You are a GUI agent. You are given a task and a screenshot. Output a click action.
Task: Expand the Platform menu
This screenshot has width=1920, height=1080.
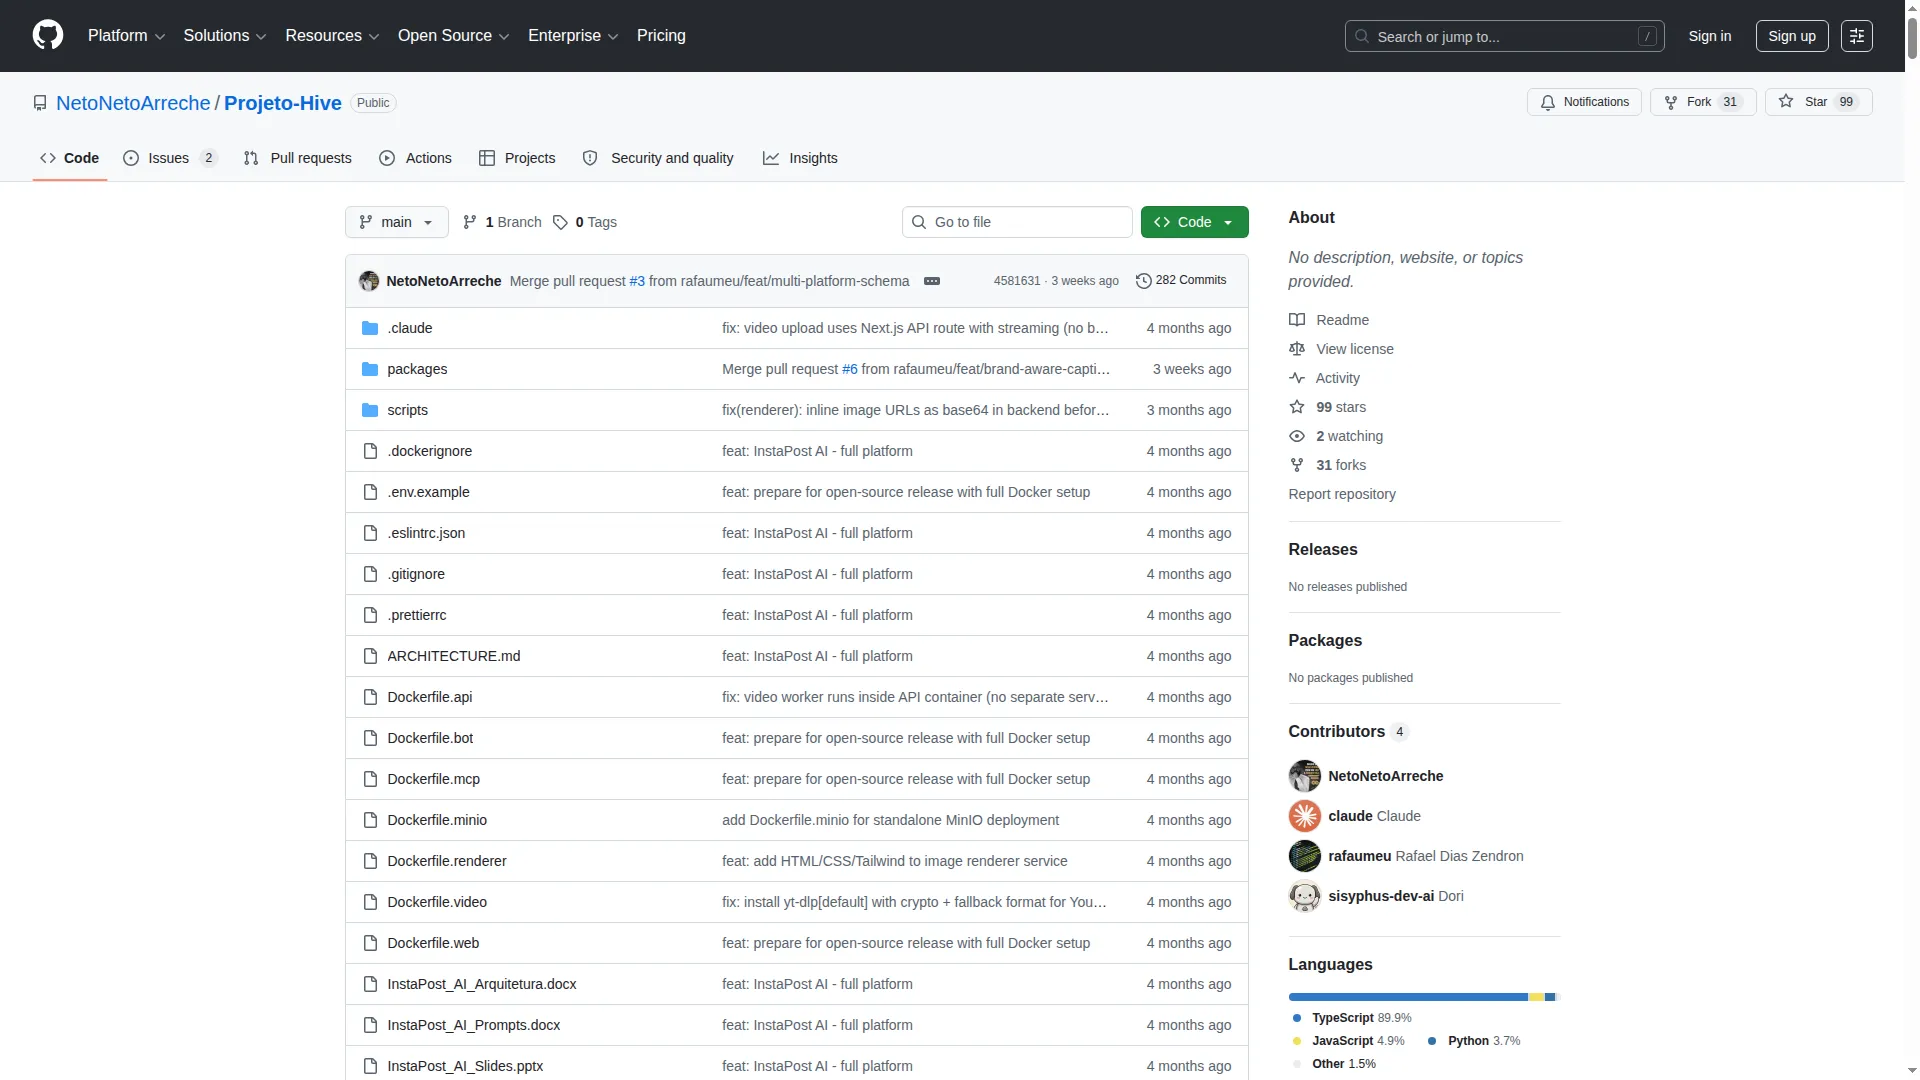click(x=126, y=36)
